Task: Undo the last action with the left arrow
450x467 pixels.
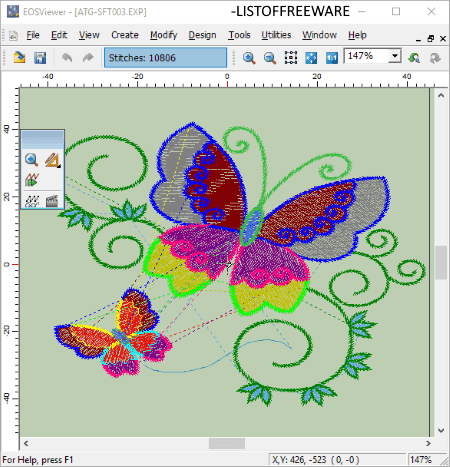Action: point(67,58)
